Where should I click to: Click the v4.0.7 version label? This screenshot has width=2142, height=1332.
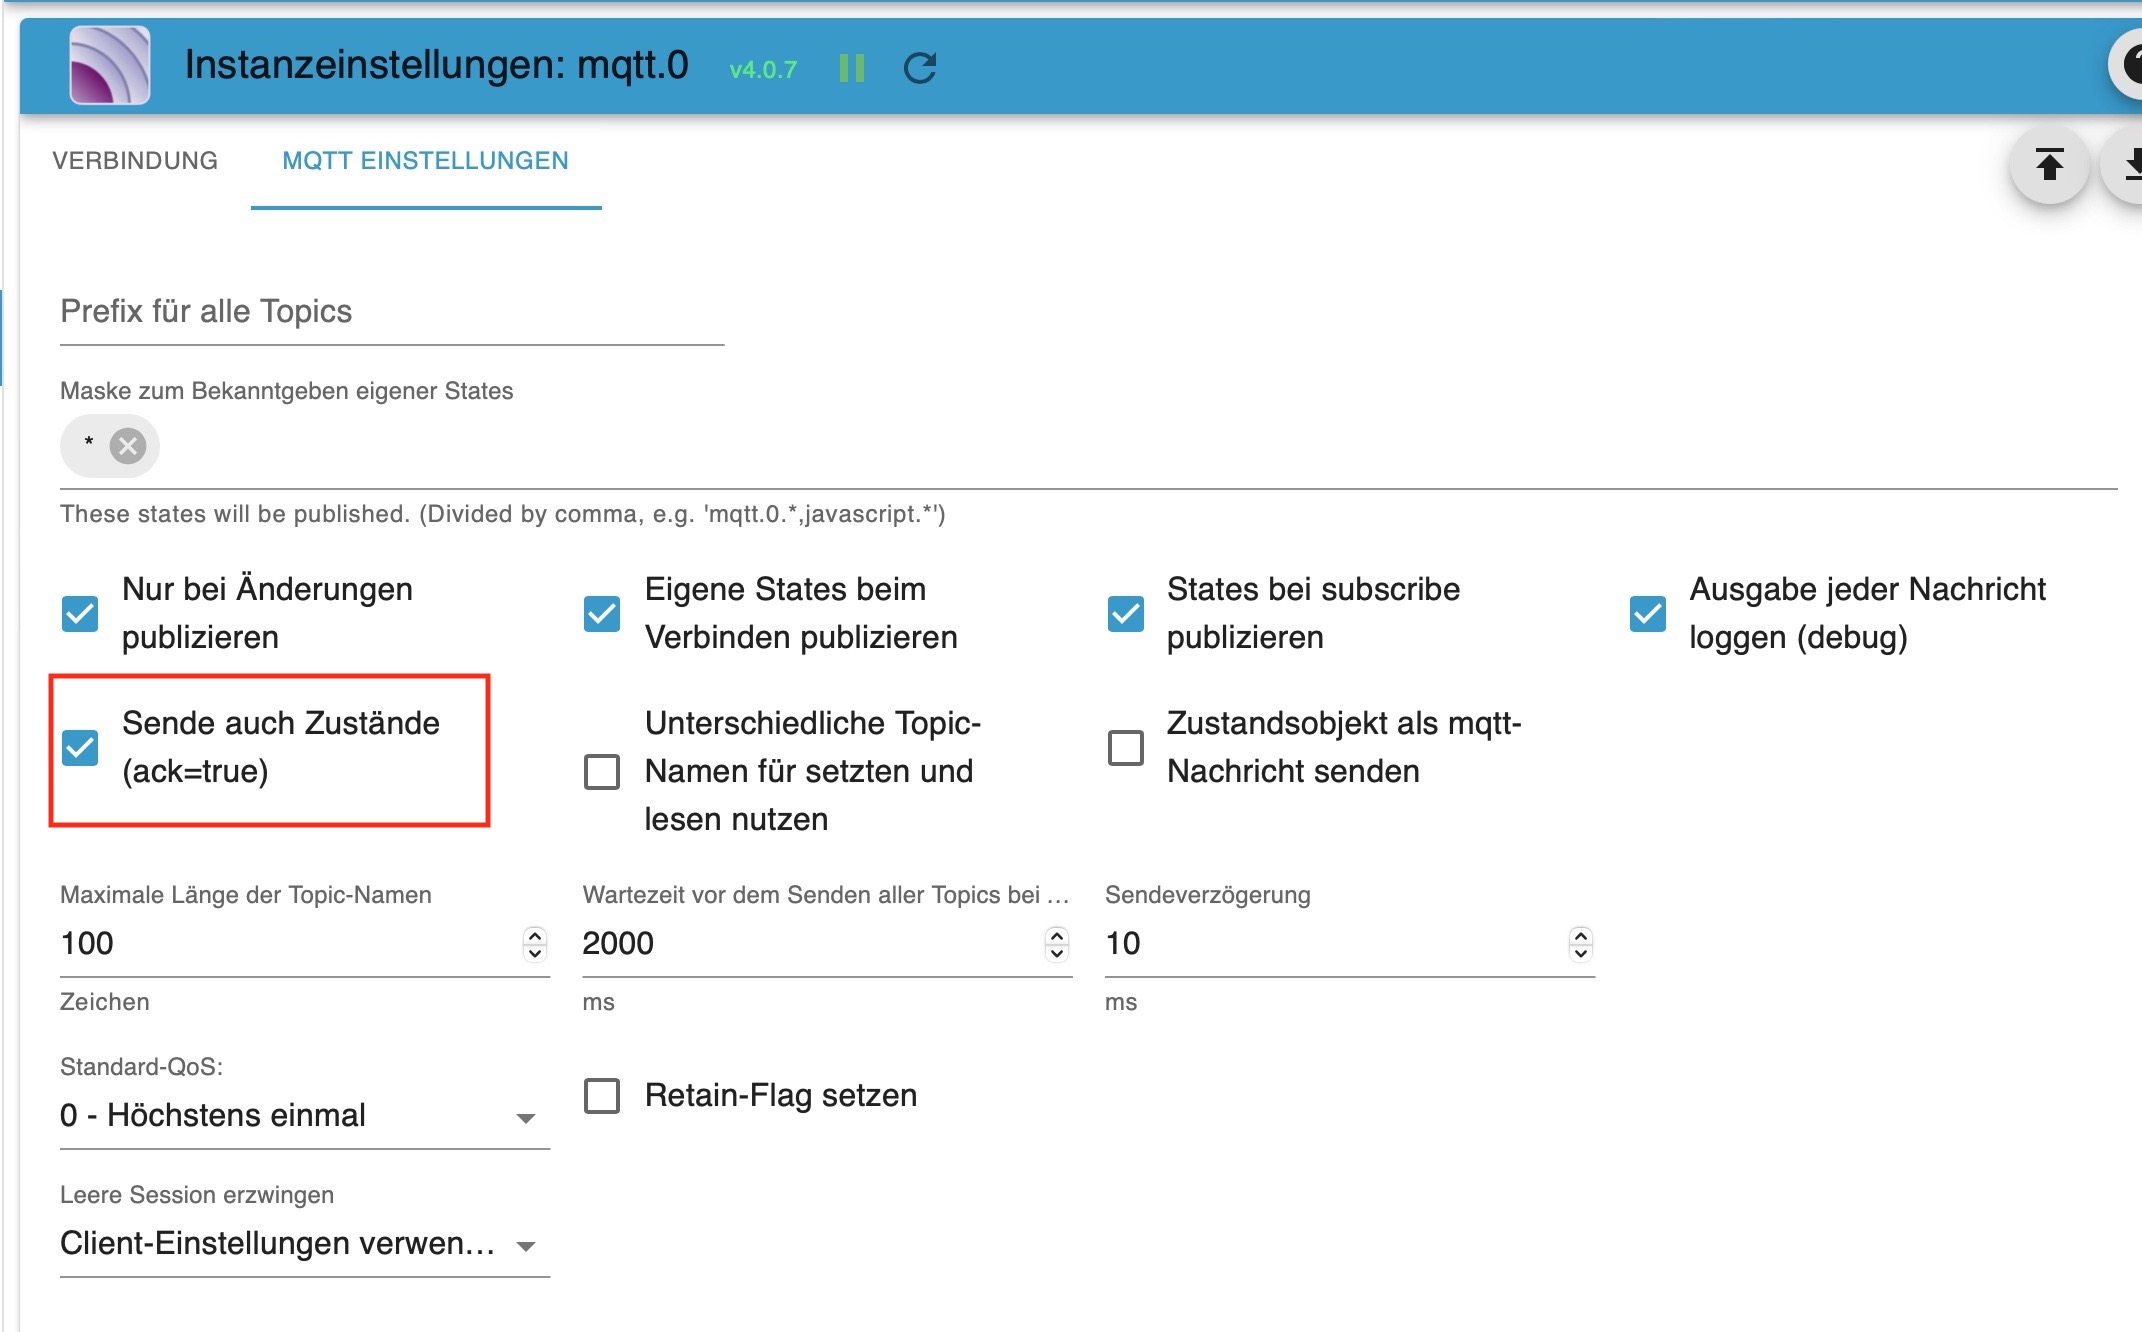763,70
